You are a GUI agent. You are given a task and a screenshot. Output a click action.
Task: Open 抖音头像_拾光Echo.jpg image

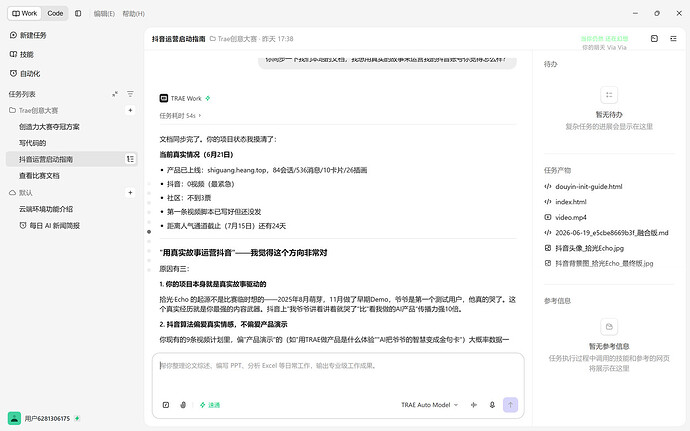click(589, 248)
